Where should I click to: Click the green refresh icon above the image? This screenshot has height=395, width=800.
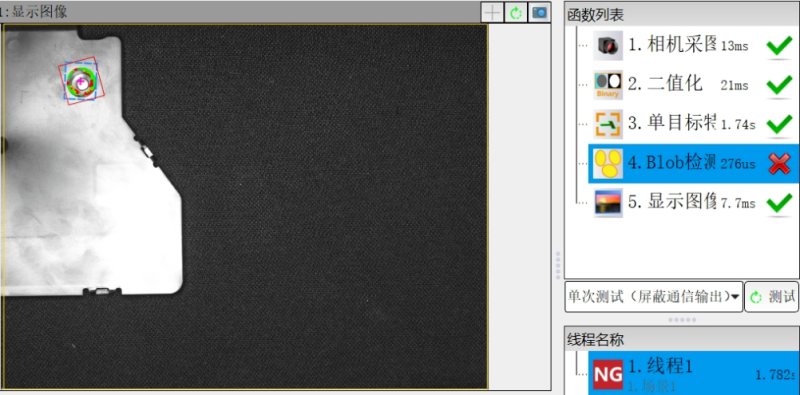point(516,12)
